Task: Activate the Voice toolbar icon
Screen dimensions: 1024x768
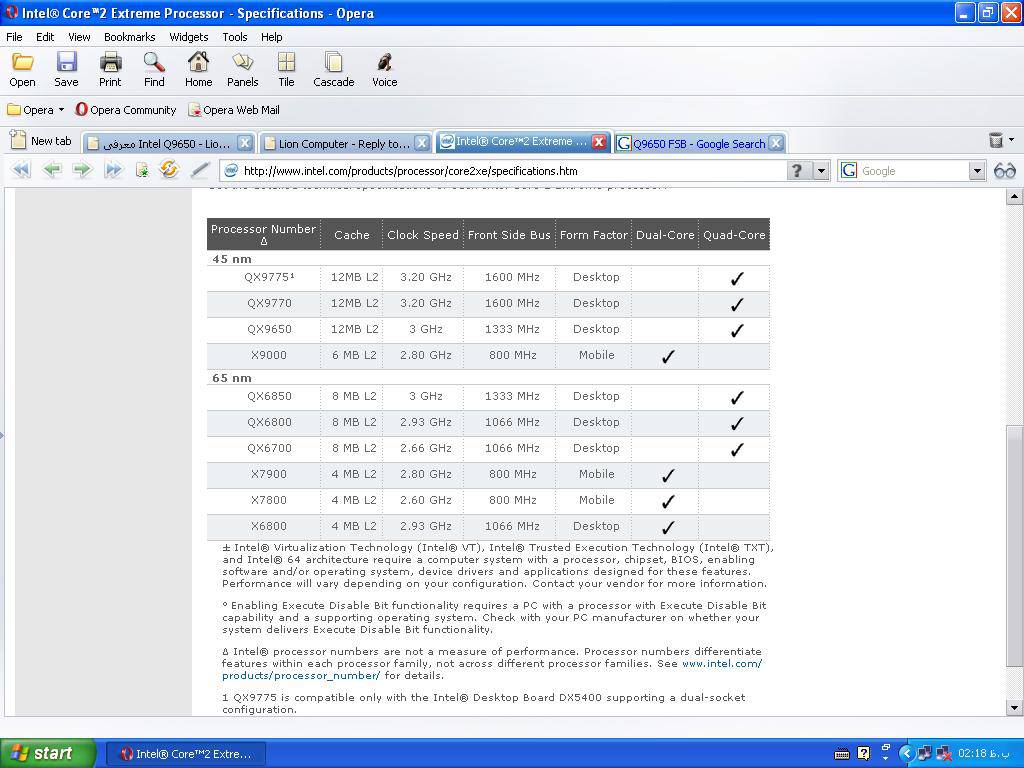Action: pos(385,70)
